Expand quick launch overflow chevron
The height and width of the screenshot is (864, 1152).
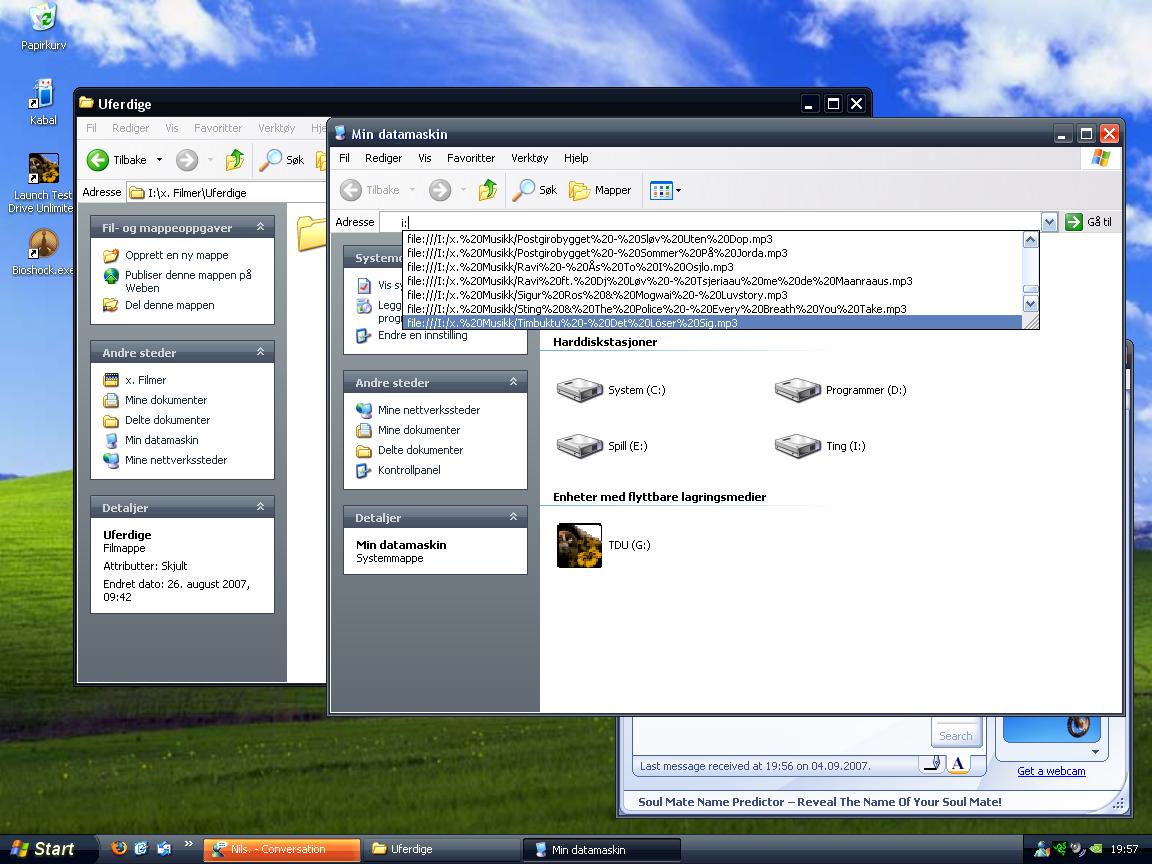(x=188, y=844)
